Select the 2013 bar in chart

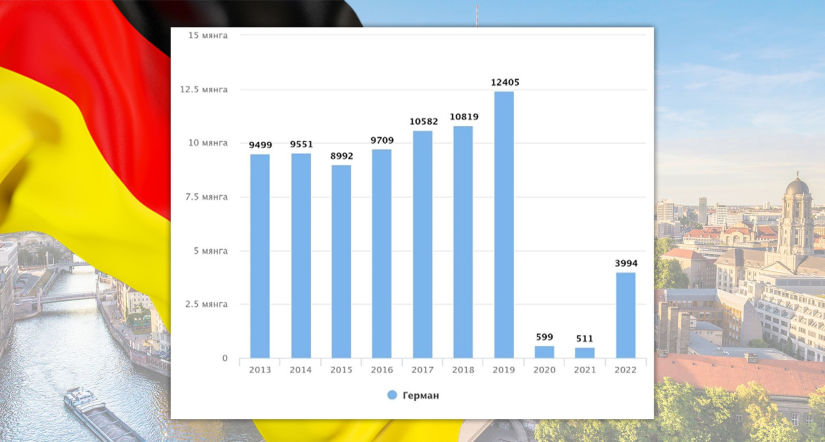(x=260, y=256)
